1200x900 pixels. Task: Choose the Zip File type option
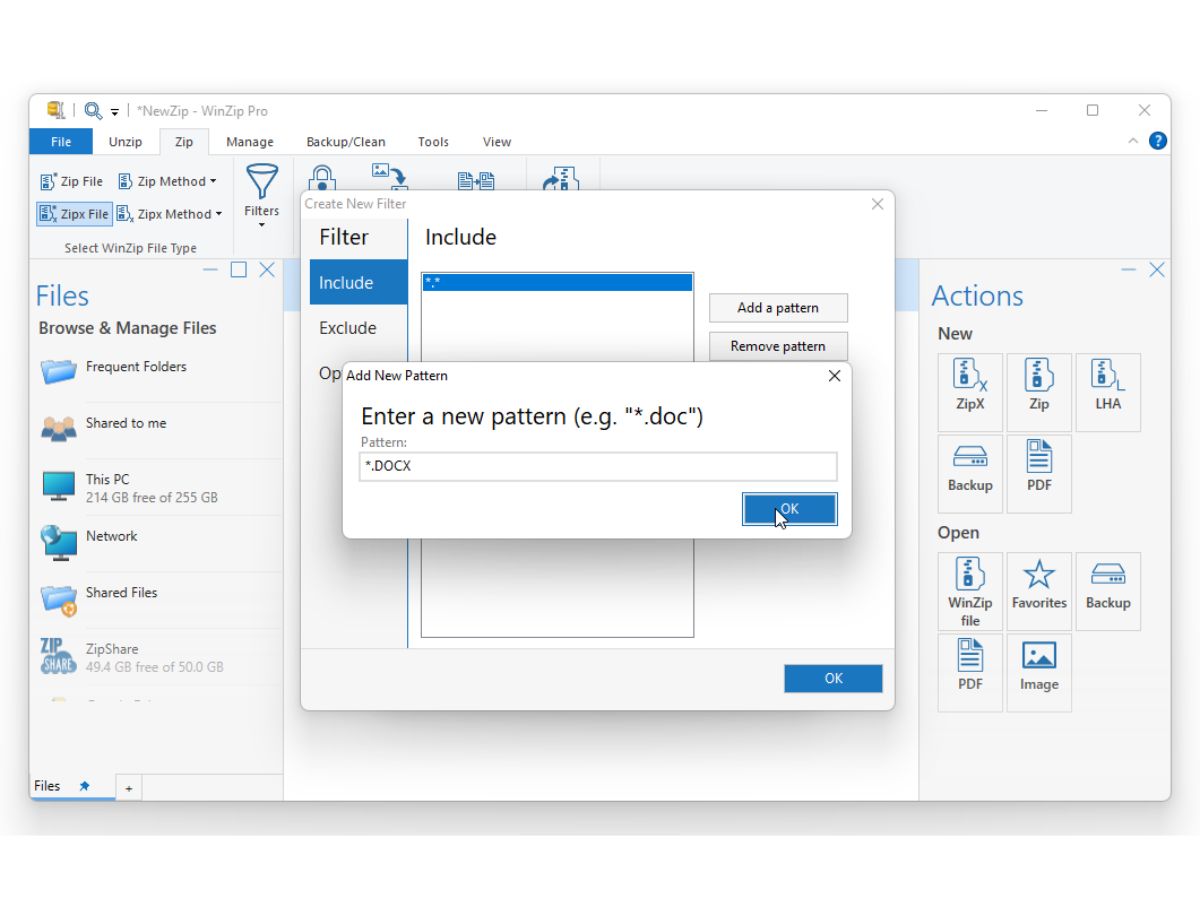71,181
